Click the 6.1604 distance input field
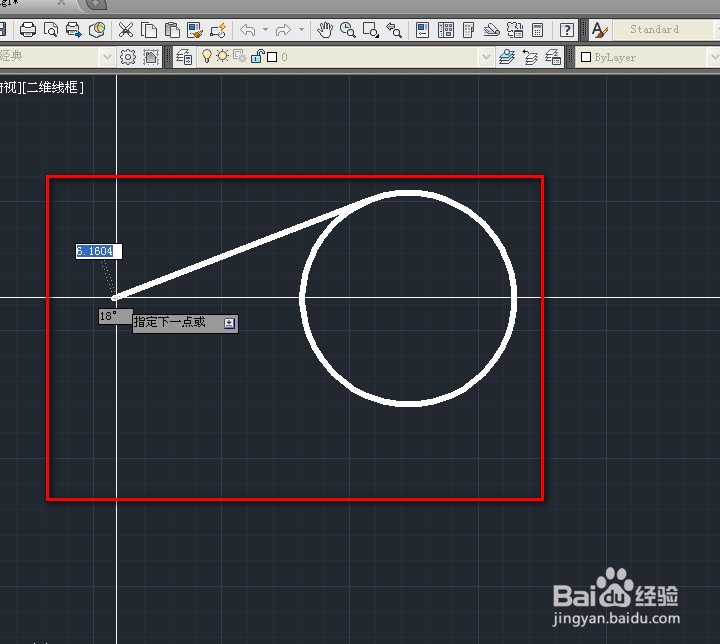720x644 pixels. click(x=99, y=251)
